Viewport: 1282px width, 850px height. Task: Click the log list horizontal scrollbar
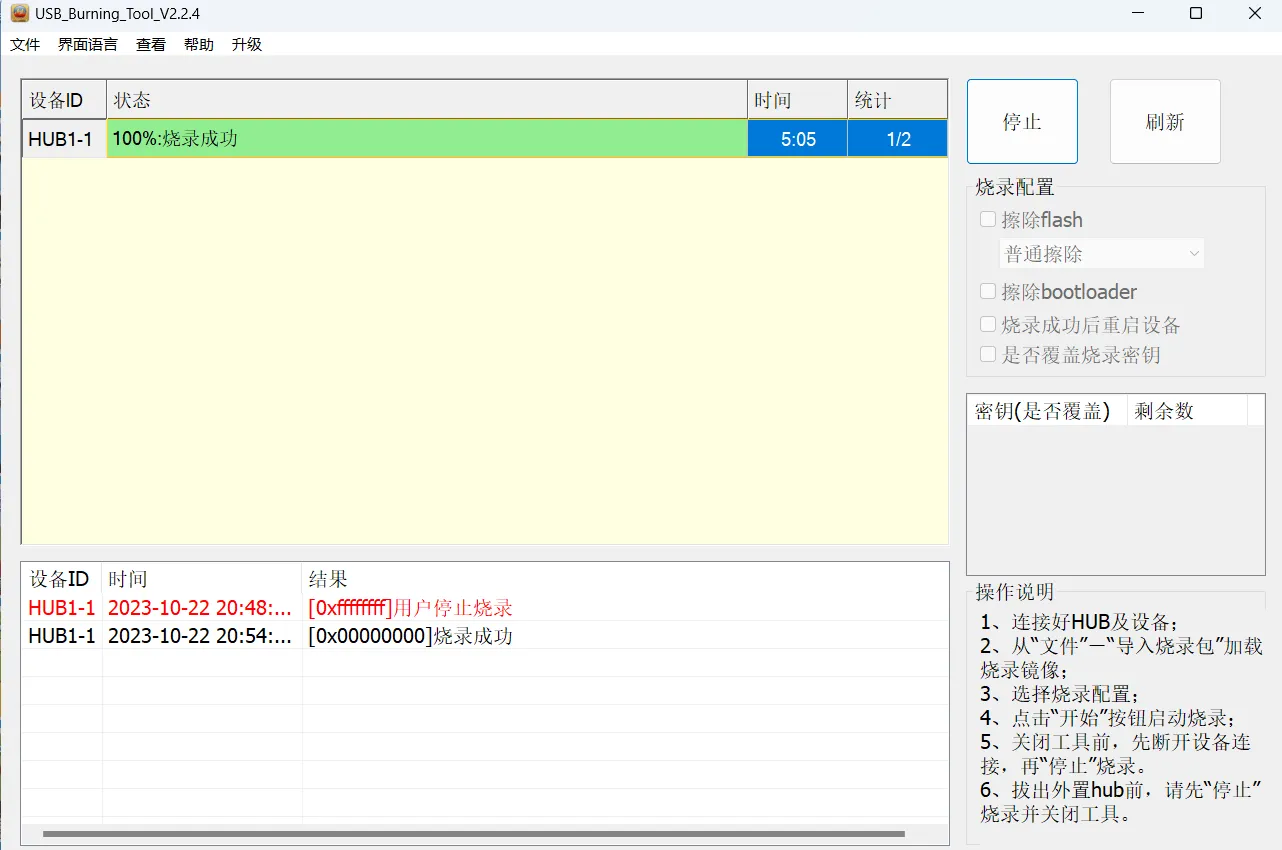[x=474, y=833]
